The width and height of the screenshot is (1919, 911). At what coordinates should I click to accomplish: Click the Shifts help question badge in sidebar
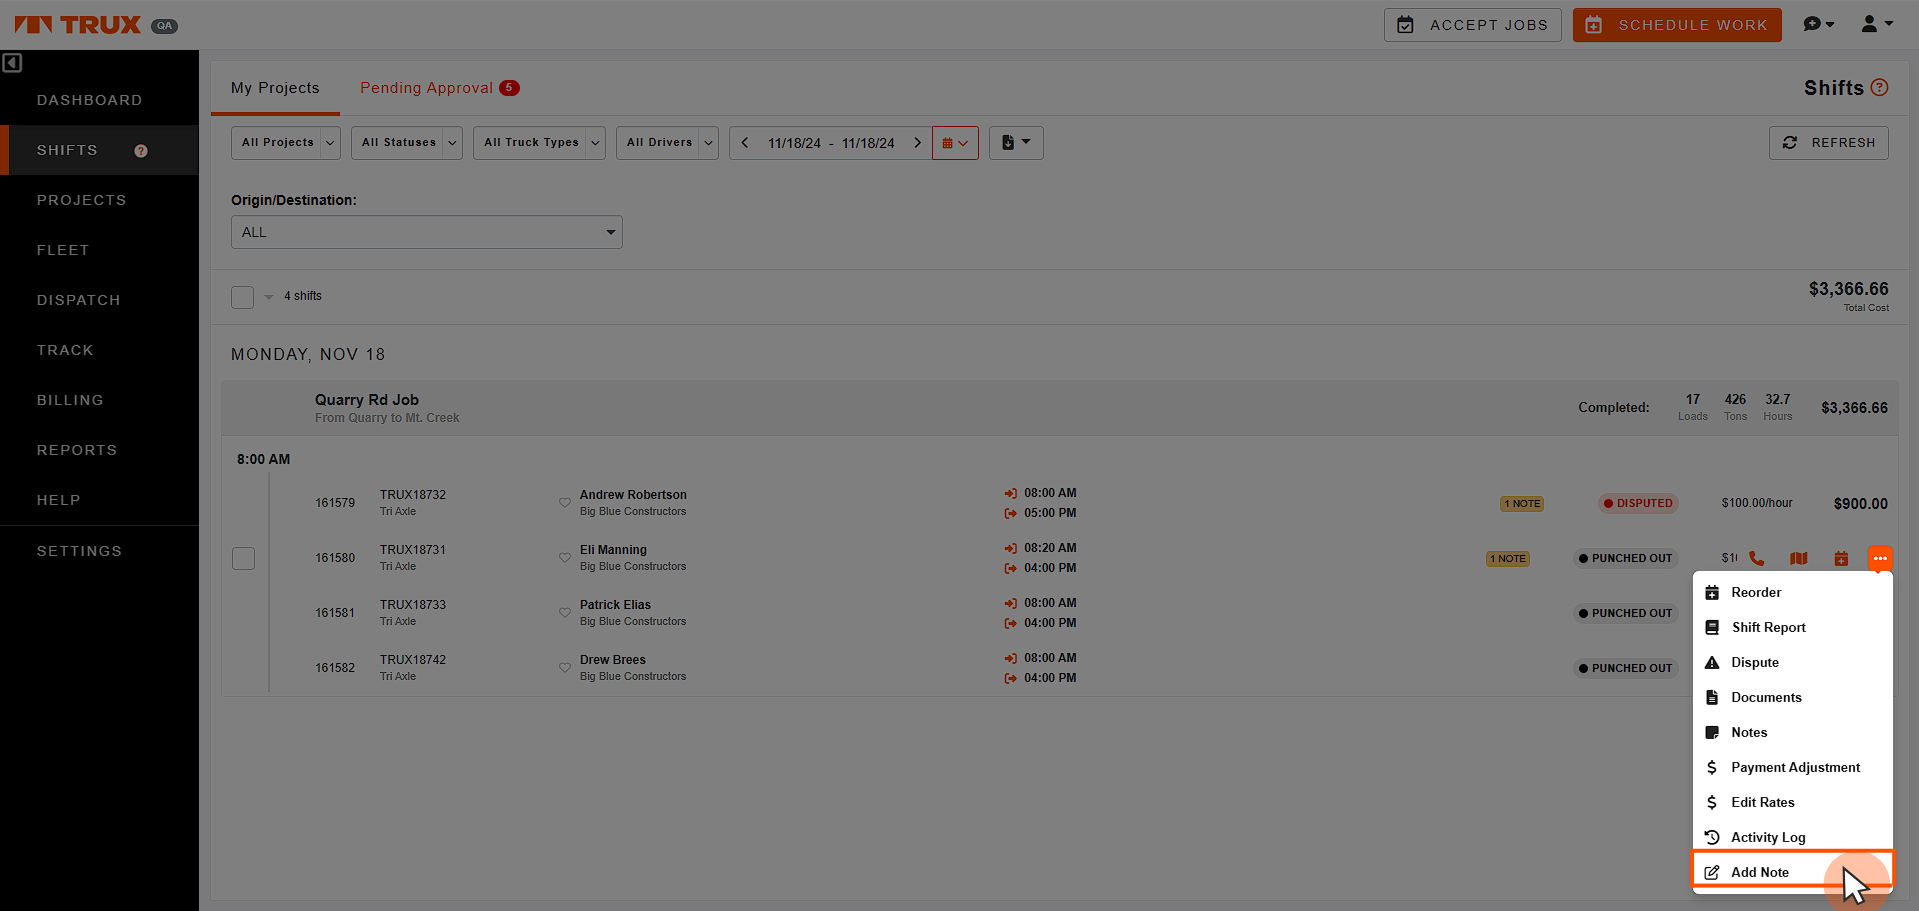coord(141,151)
